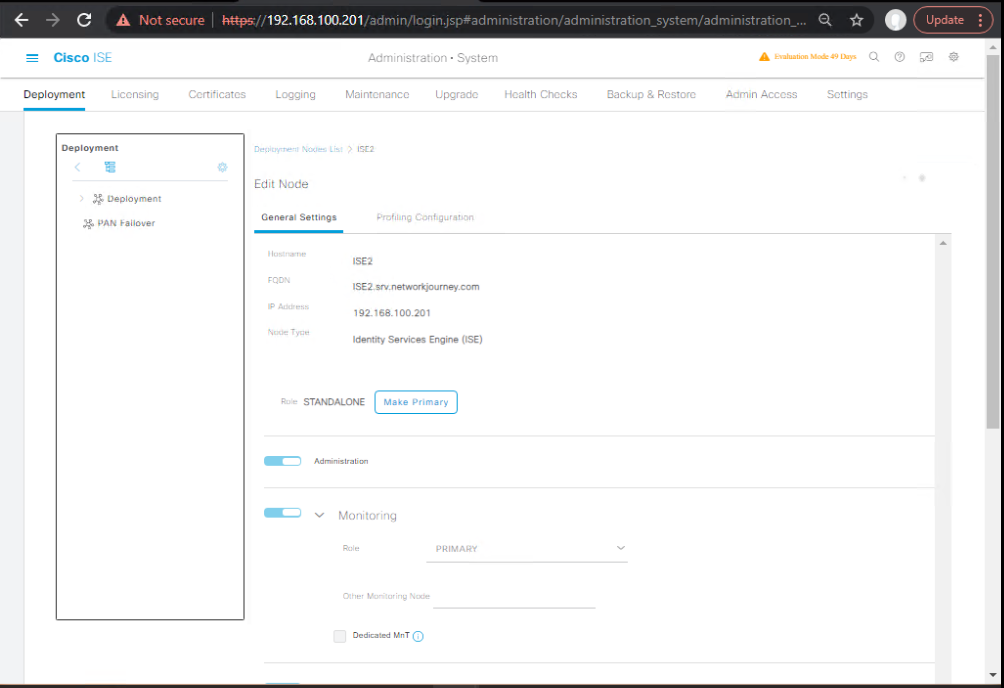
Task: Click the Not secure warning icon
Action: click(123, 20)
